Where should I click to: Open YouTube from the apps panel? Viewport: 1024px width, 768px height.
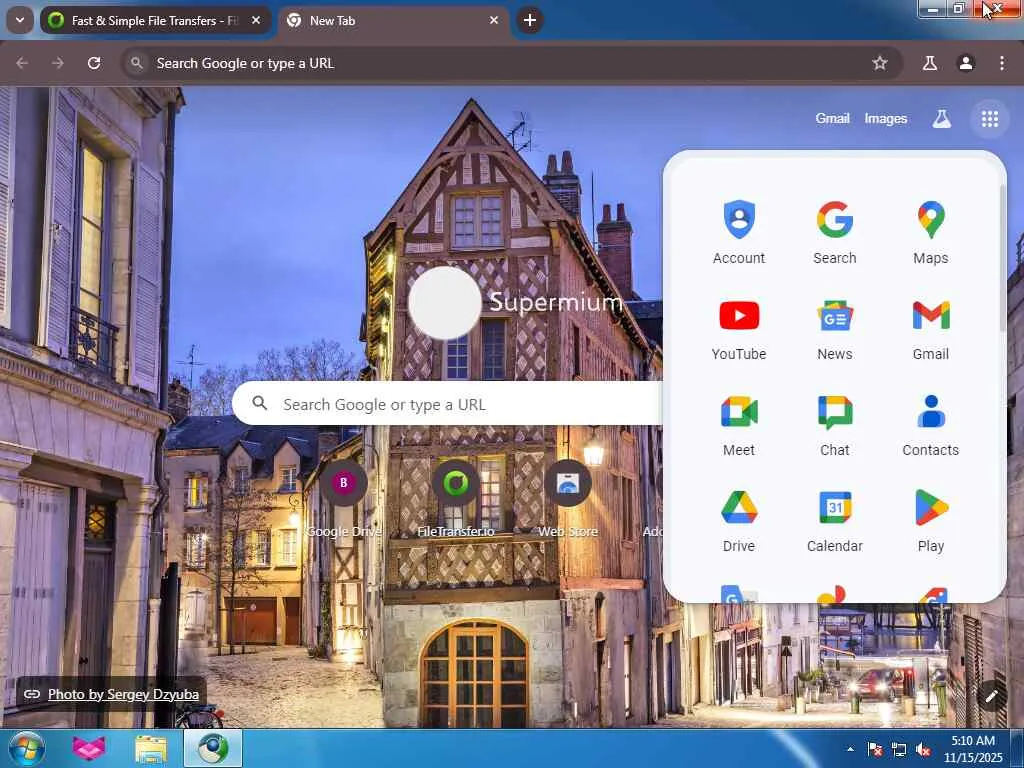tap(739, 328)
